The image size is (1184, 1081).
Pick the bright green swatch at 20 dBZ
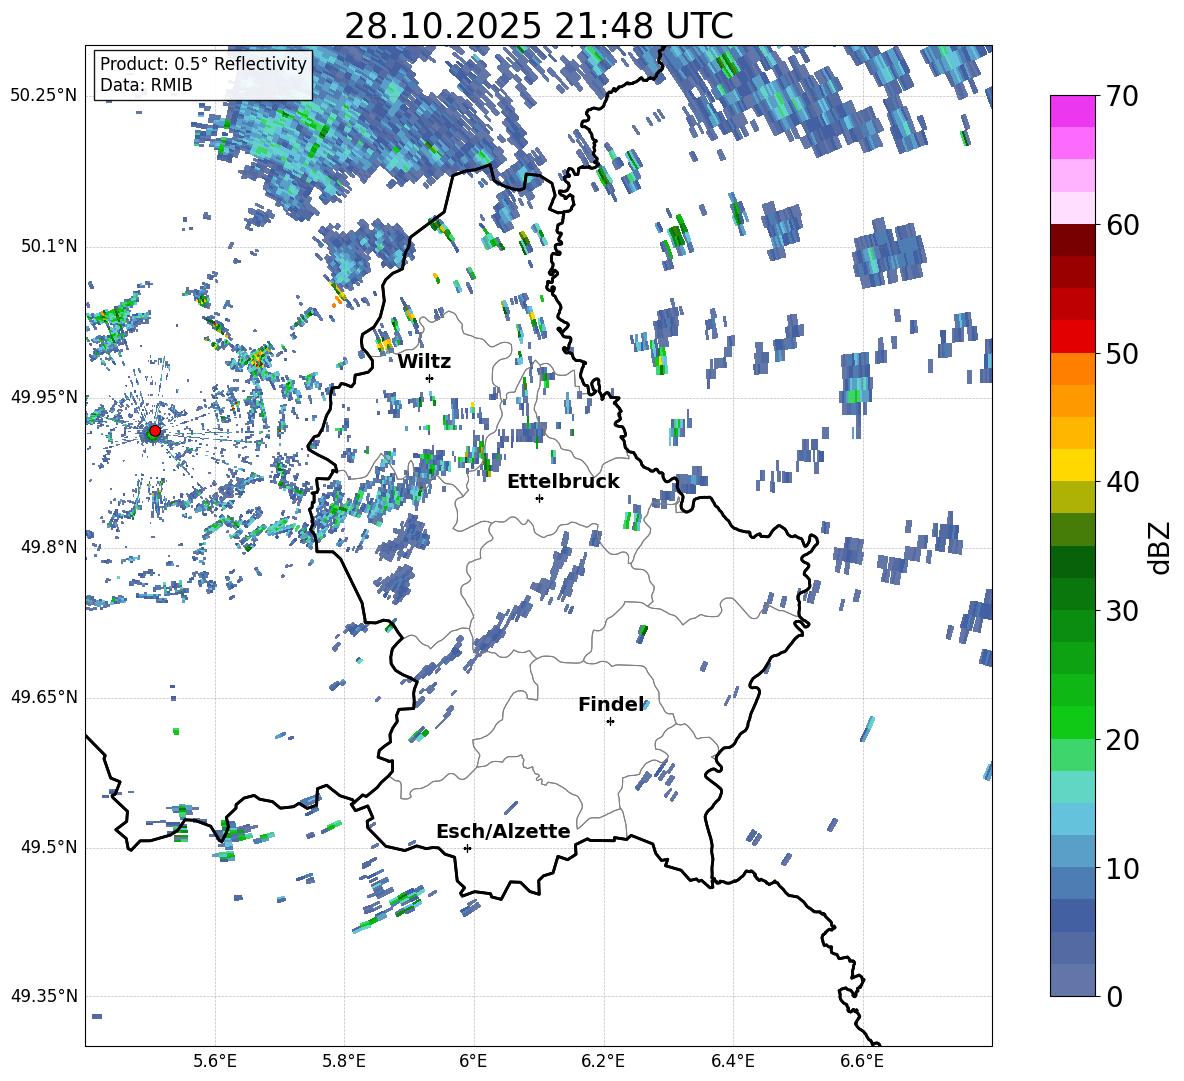pyautogui.click(x=1072, y=722)
